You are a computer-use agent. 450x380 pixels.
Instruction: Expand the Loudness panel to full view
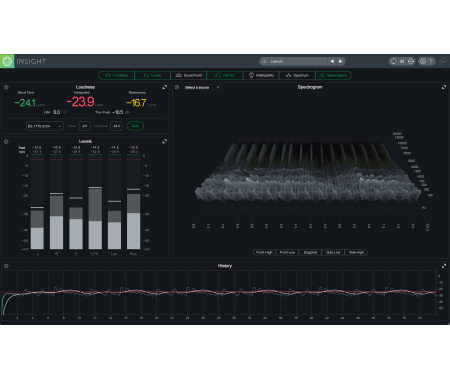[x=164, y=87]
